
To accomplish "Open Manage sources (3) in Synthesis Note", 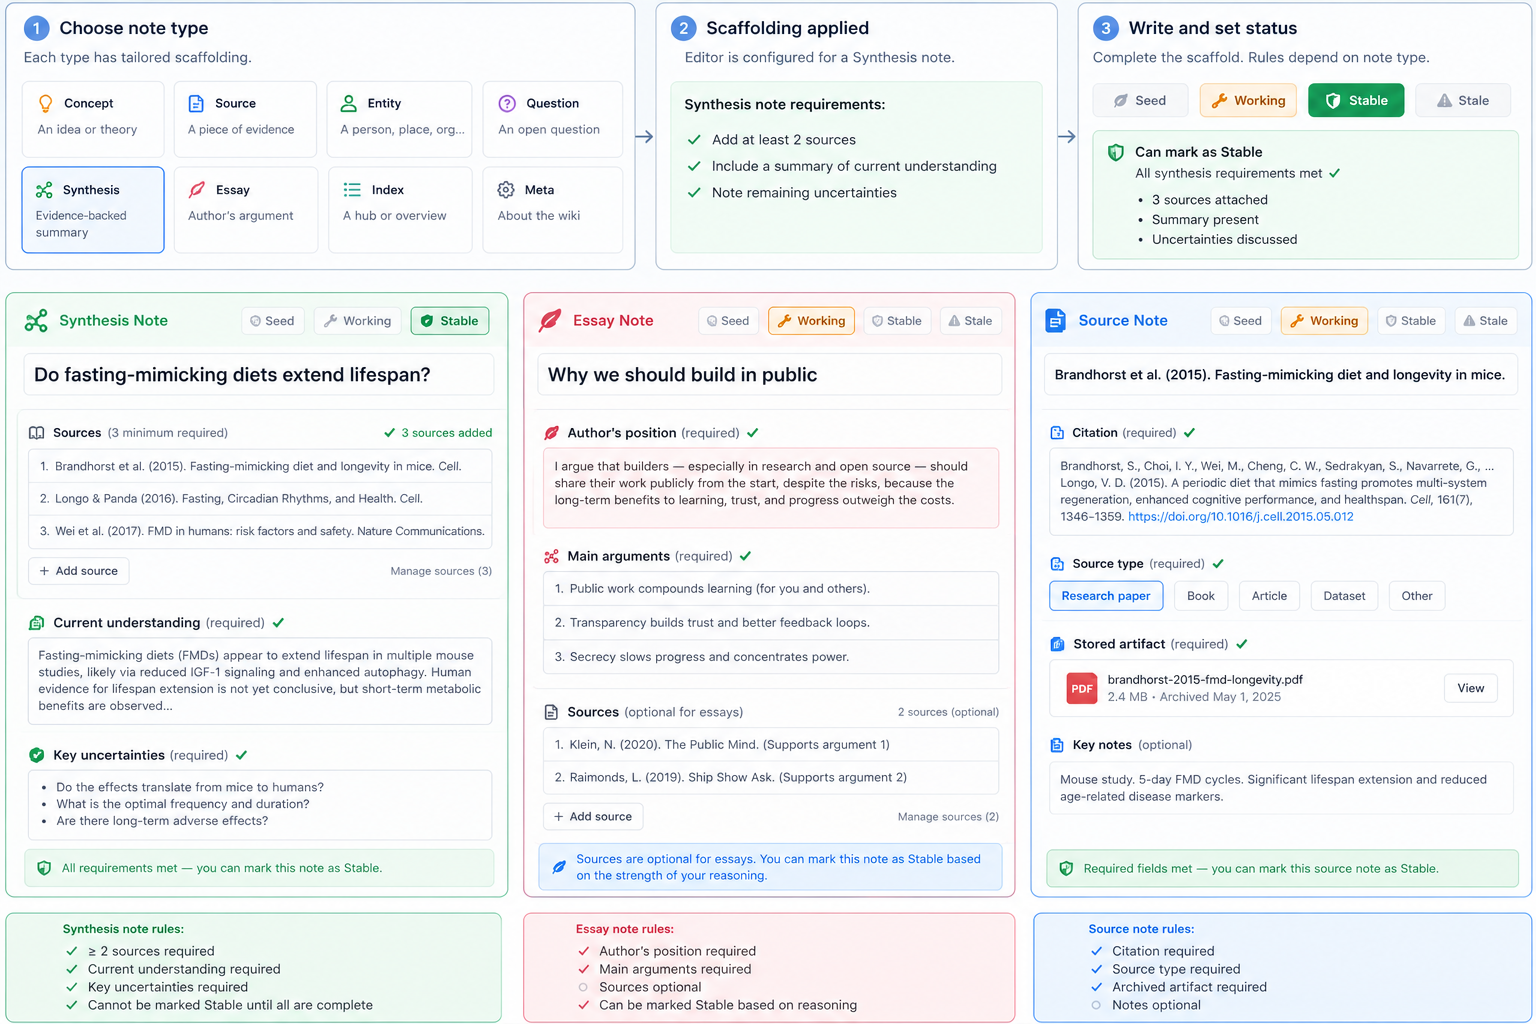I will pos(441,571).
